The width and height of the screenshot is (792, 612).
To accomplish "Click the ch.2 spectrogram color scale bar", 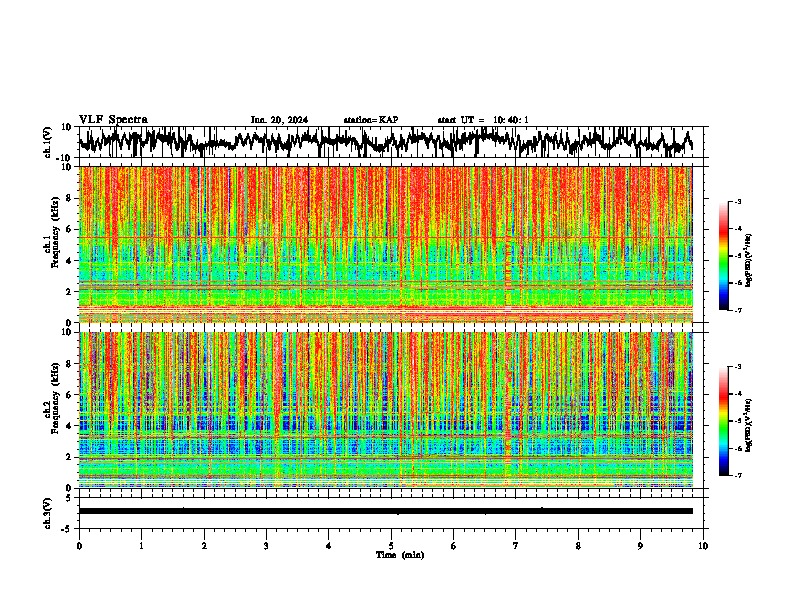I will pyautogui.click(x=723, y=421).
